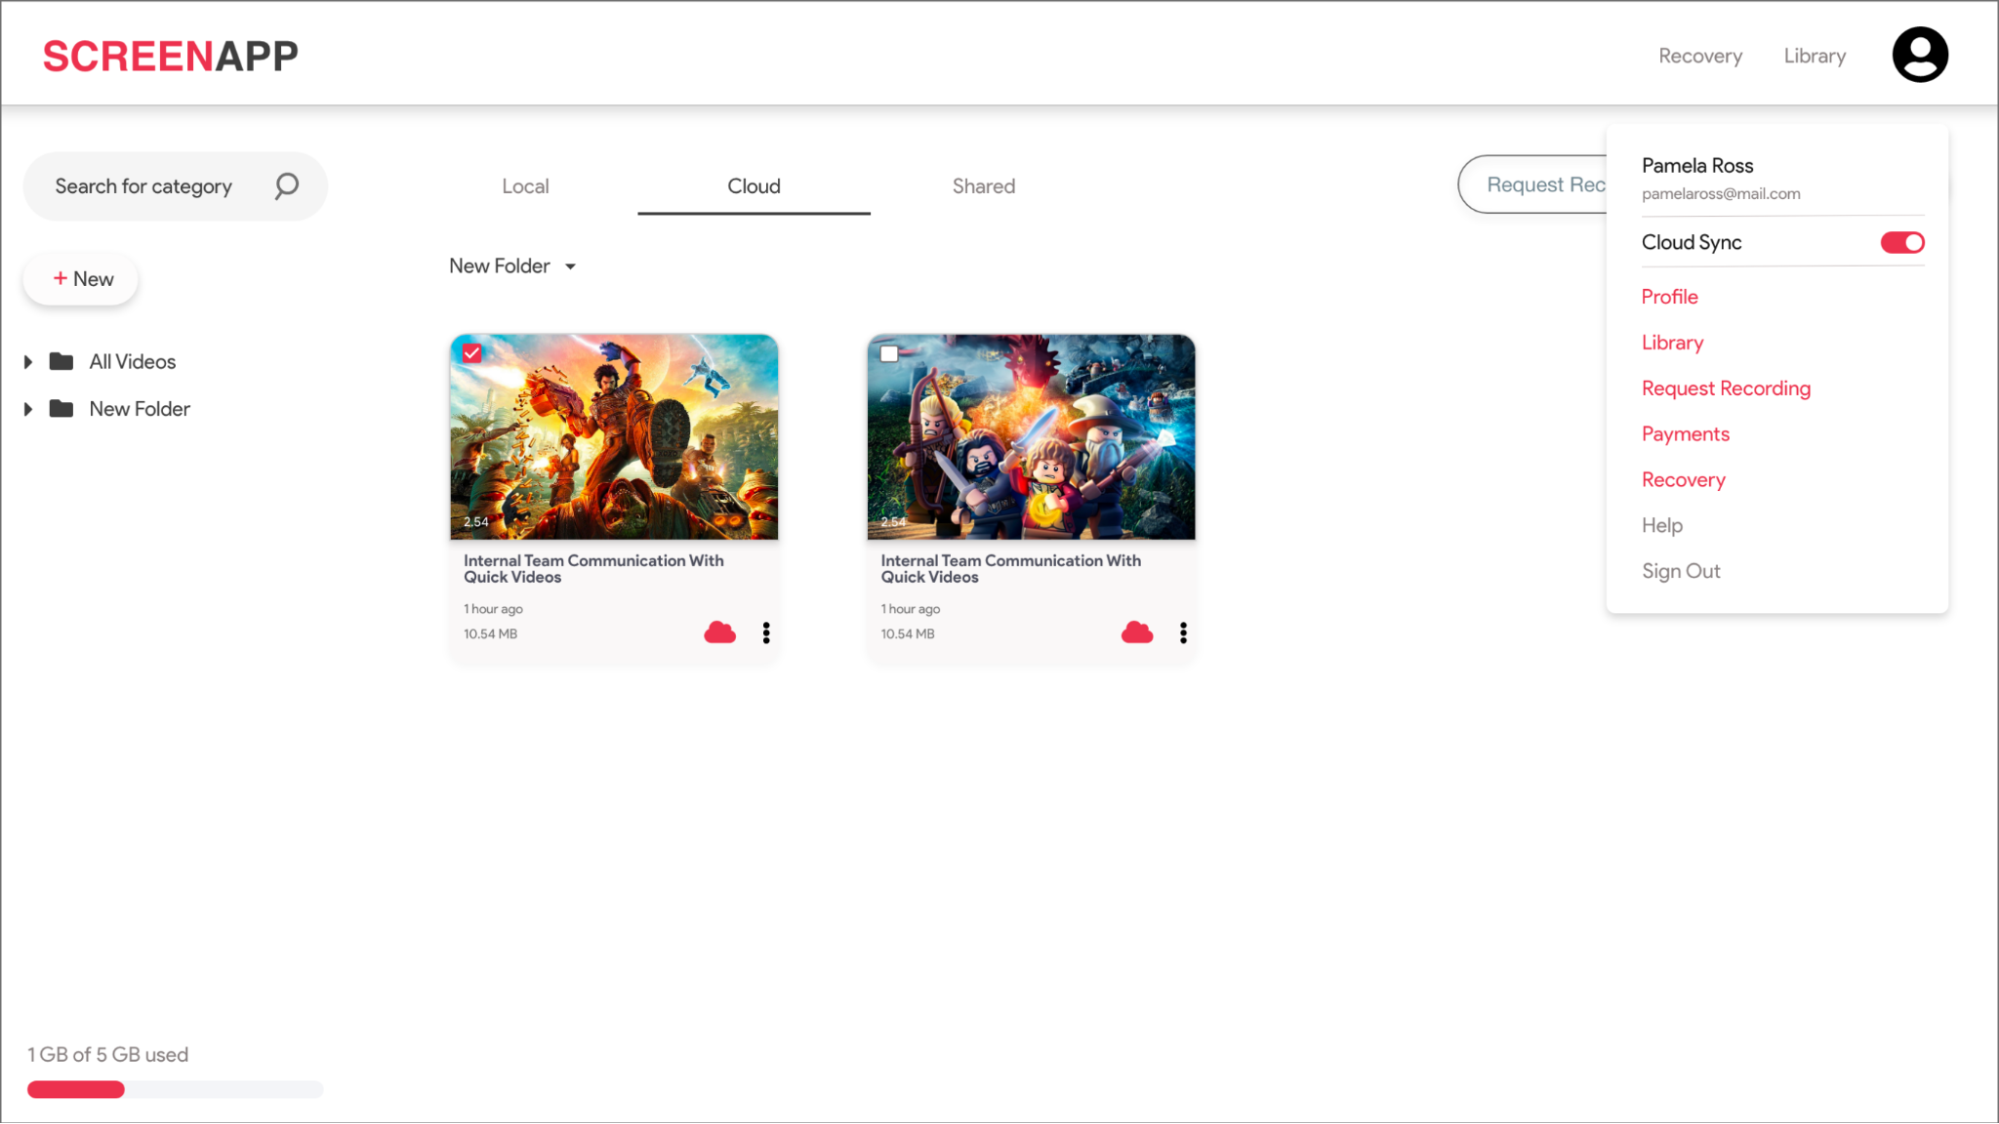This screenshot has width=1999, height=1124.
Task: Expand the All Videos tree arrow
Action: point(28,361)
